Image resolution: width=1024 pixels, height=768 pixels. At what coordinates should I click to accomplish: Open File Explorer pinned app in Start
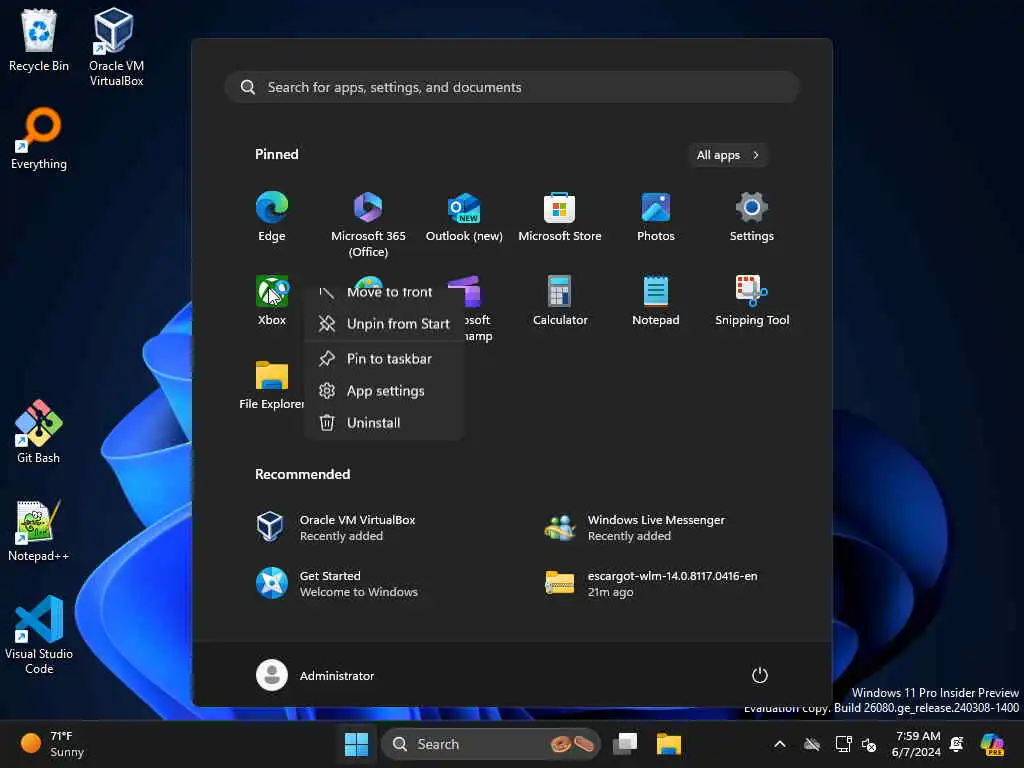click(272, 385)
